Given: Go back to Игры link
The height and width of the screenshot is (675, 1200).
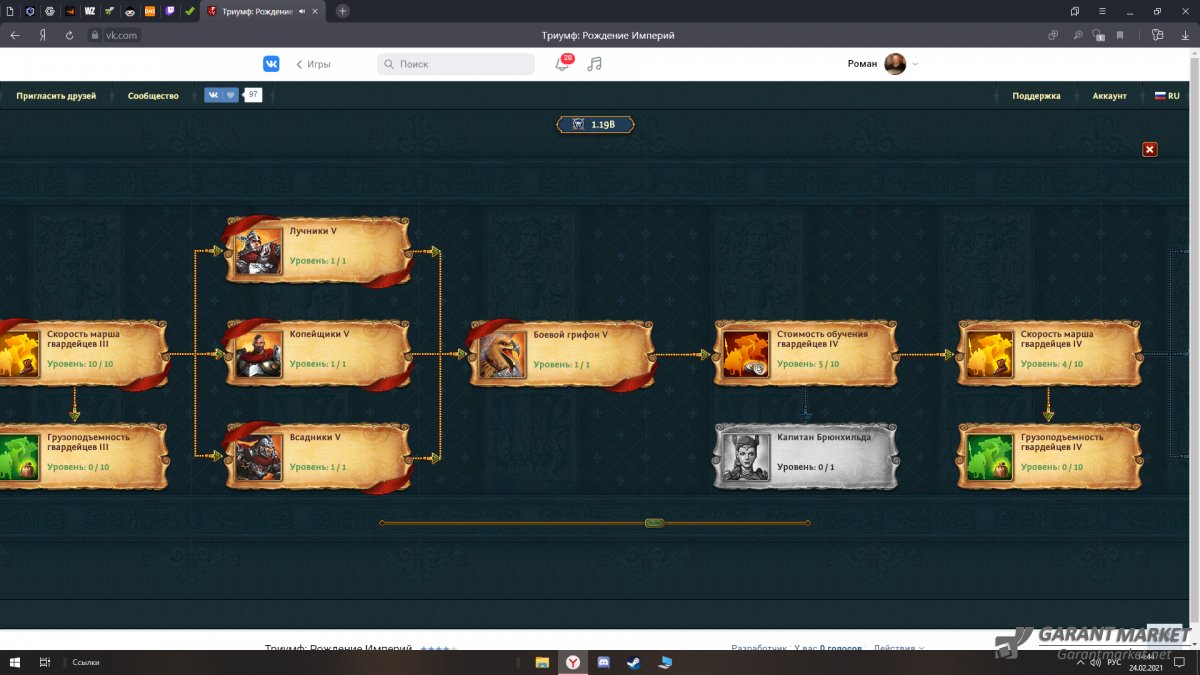Looking at the screenshot, I should [x=313, y=64].
